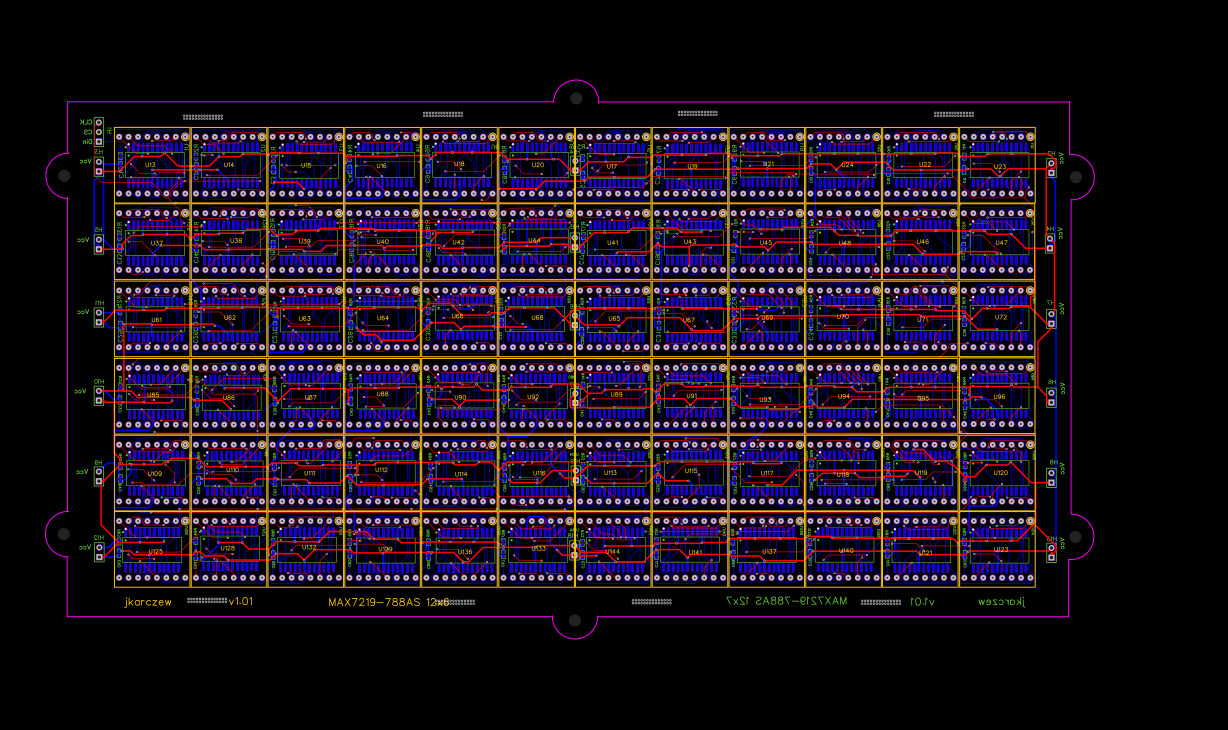1228x730 pixels.
Task: Select the U61 chip label
Action: tap(157, 320)
